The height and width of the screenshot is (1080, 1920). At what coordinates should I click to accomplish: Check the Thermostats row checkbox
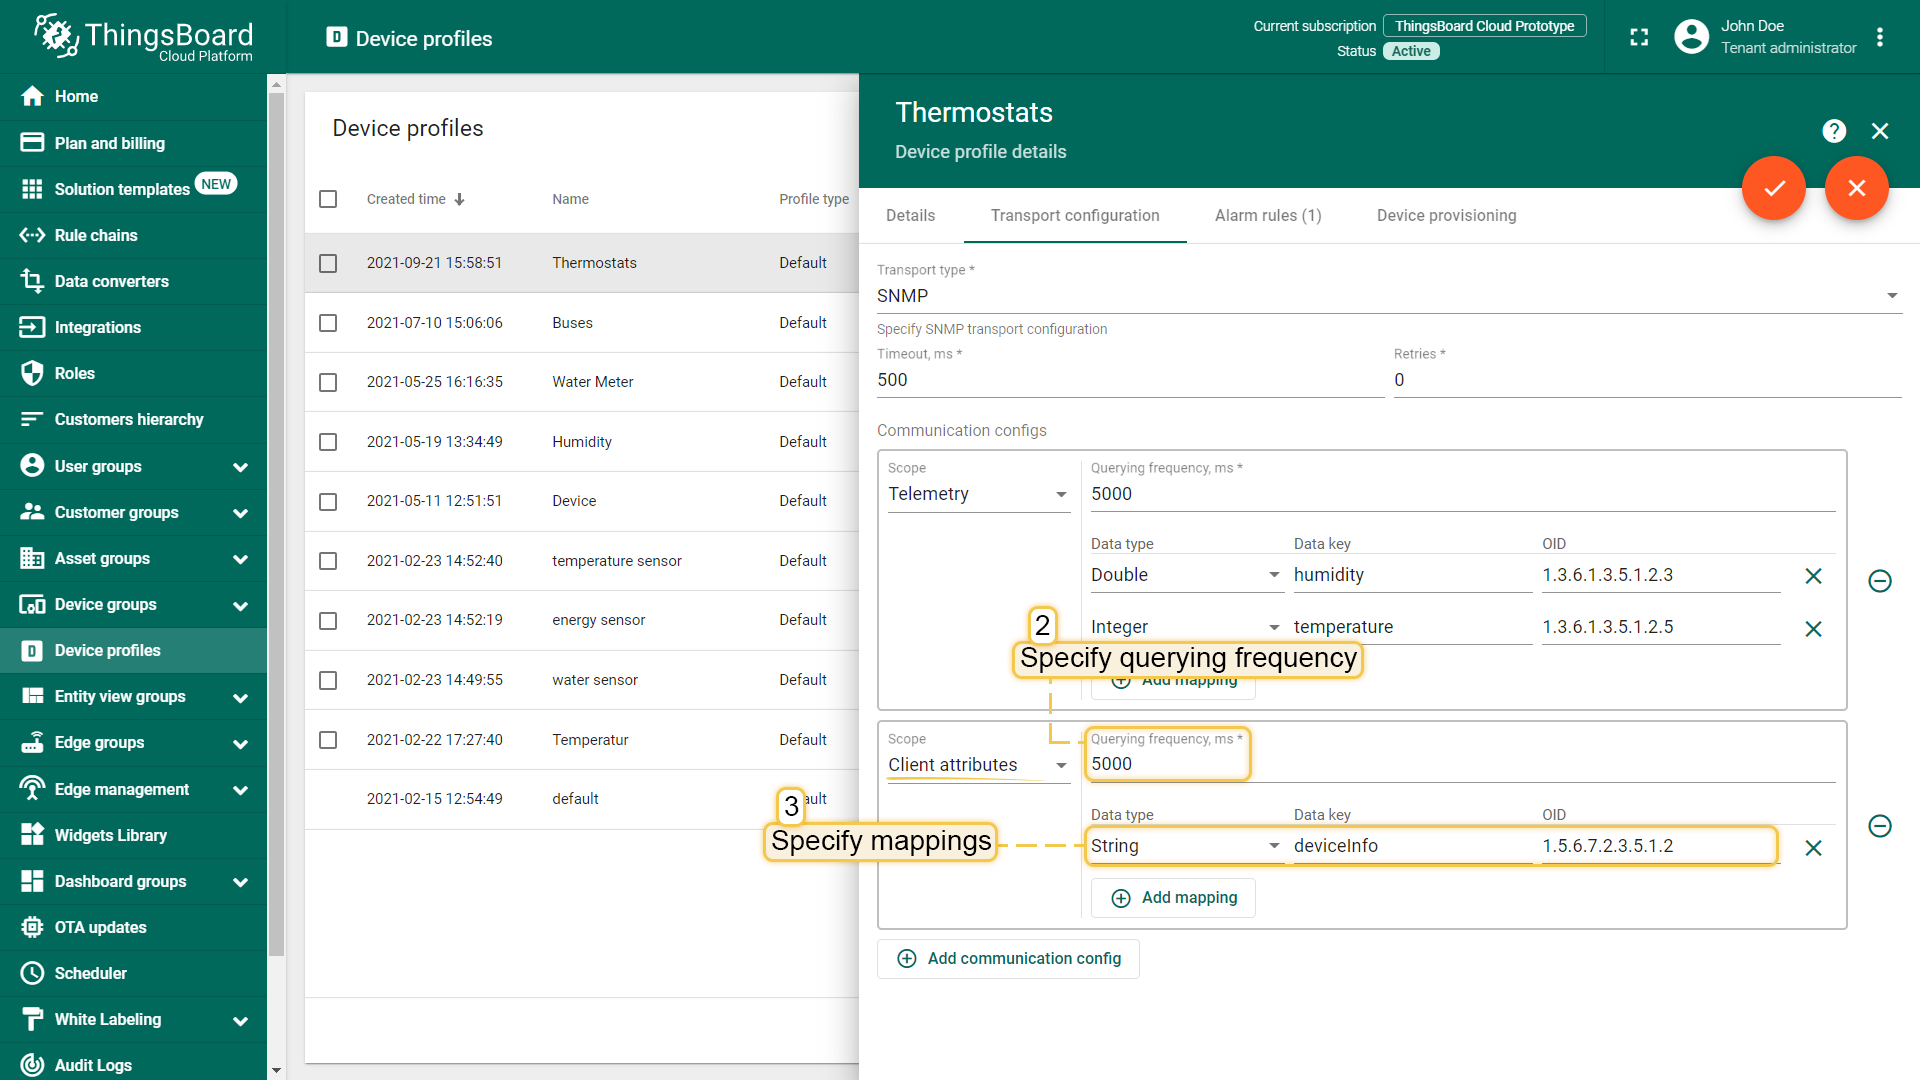pyautogui.click(x=328, y=263)
